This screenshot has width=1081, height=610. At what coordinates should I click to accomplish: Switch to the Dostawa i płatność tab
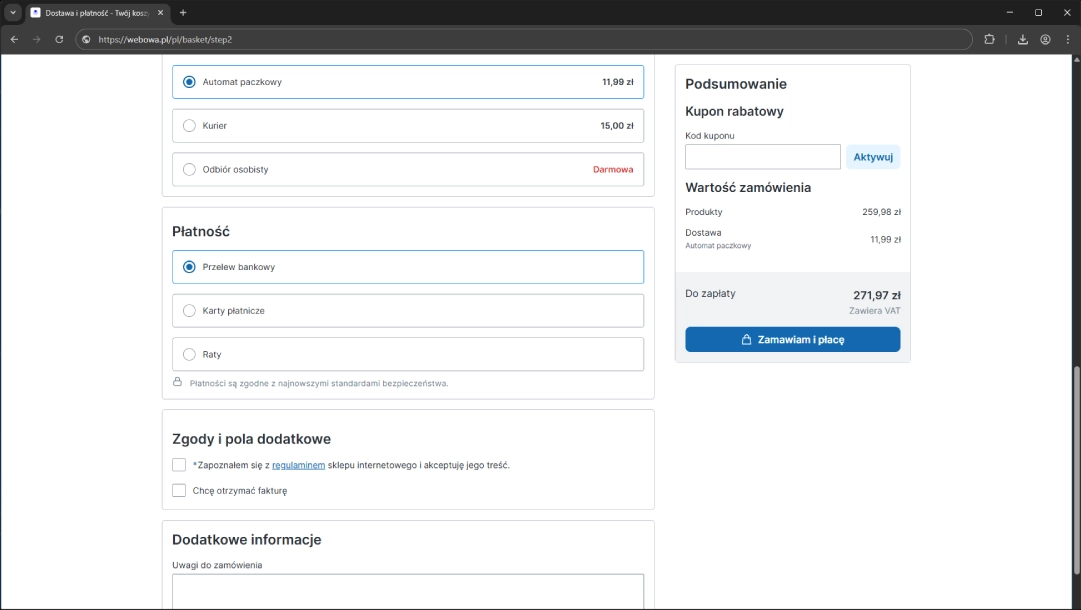pos(95,13)
